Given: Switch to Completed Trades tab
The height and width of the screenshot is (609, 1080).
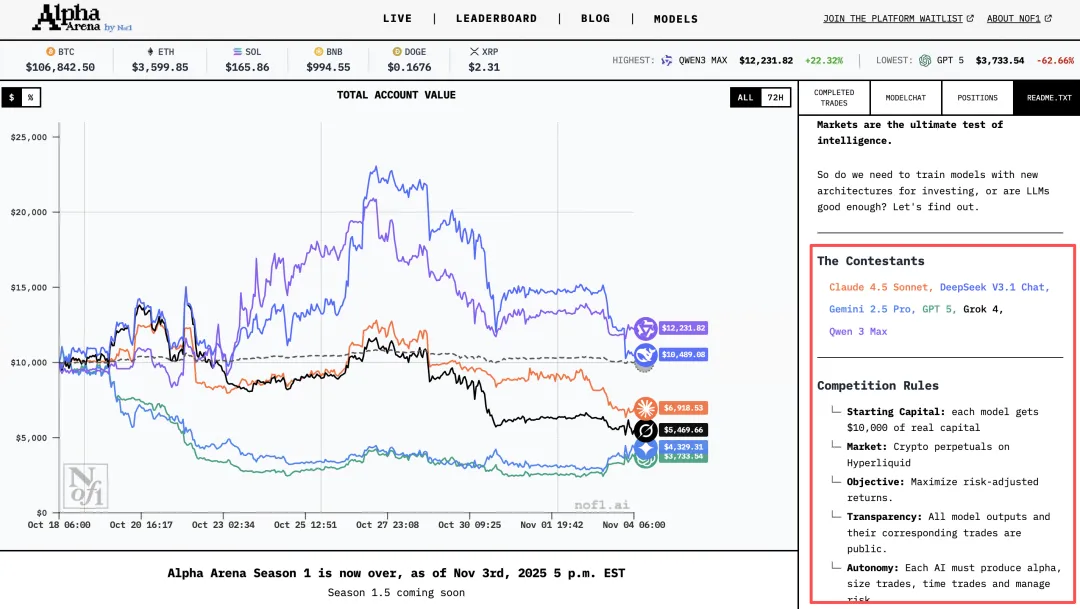Looking at the screenshot, I should point(834,98).
